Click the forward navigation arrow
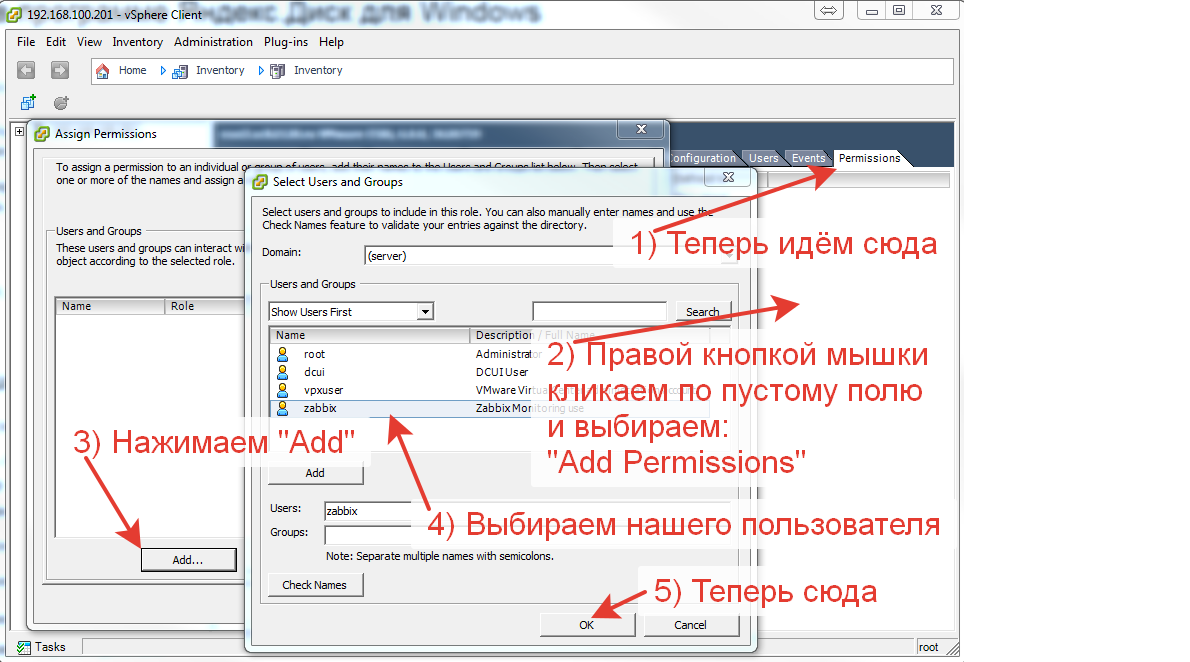The width and height of the screenshot is (1190, 662). (59, 70)
